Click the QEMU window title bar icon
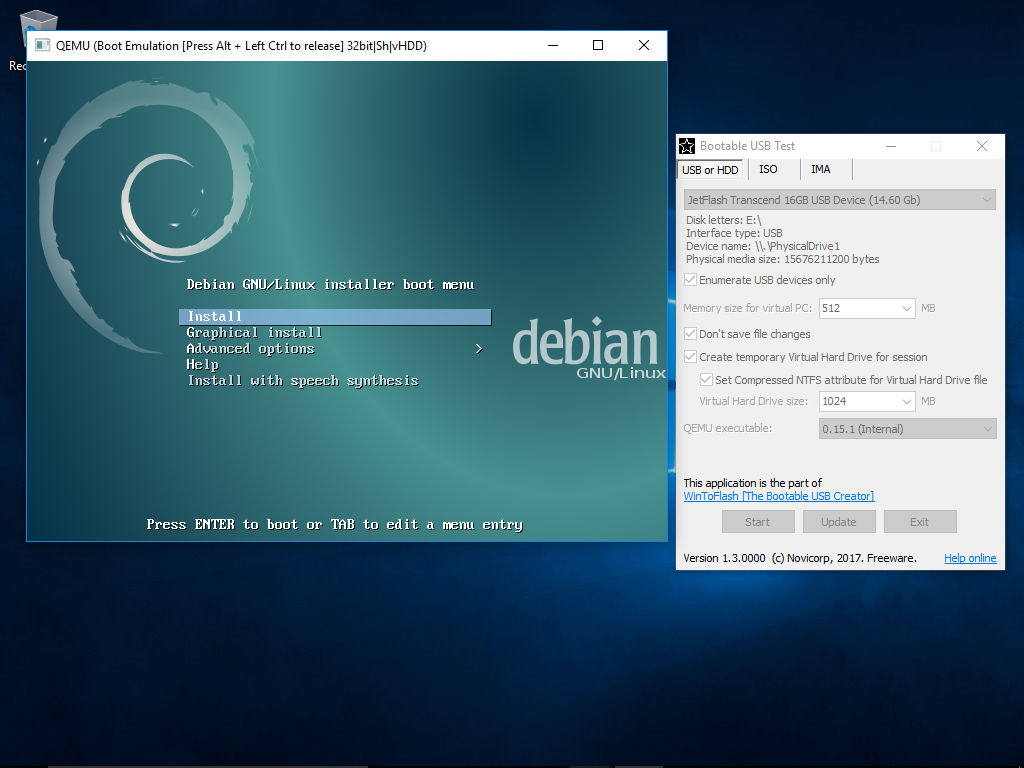 click(x=43, y=45)
